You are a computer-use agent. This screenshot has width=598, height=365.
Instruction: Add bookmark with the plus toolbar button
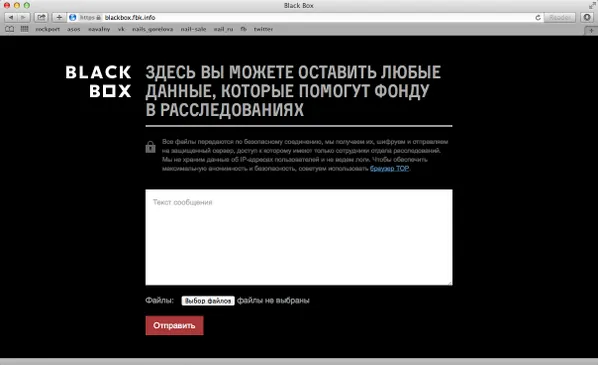[x=59, y=18]
